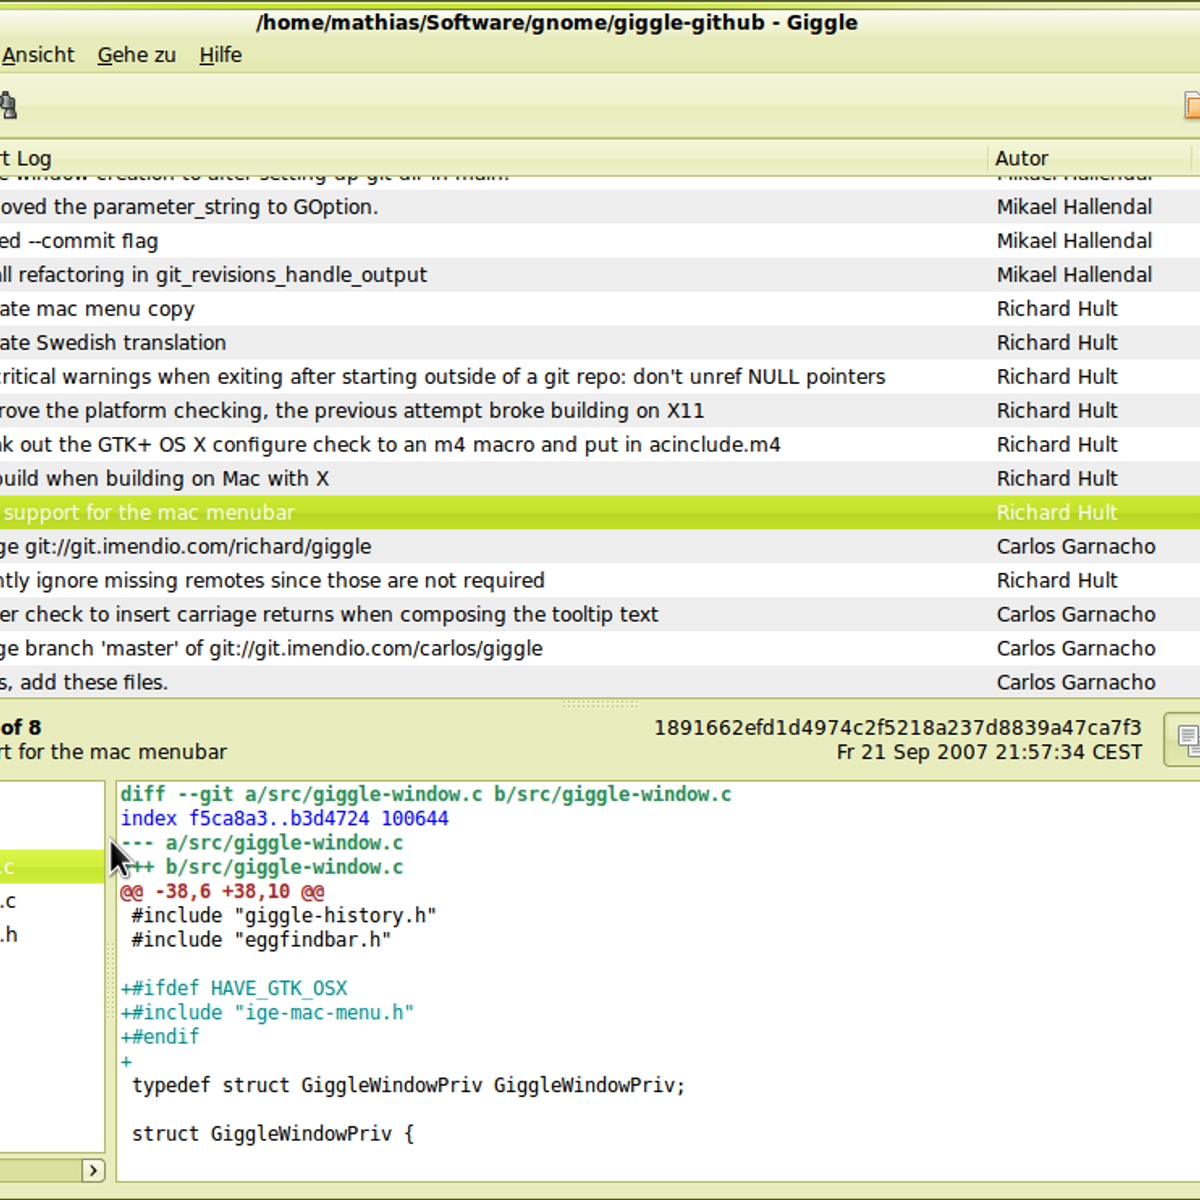Click the pane splitter handle above commit details
Image resolution: width=1200 pixels, height=1200 pixels.
pos(600,704)
